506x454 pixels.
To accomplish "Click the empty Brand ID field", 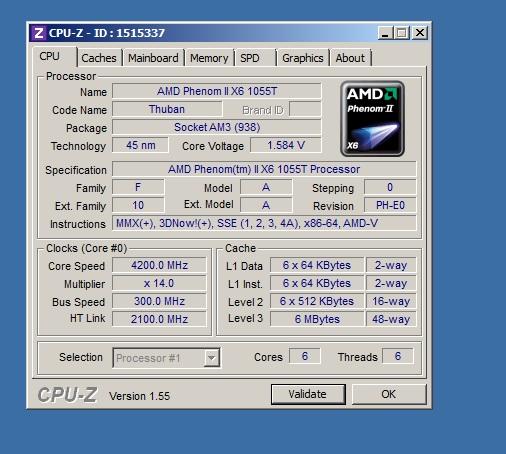I will [305, 109].
